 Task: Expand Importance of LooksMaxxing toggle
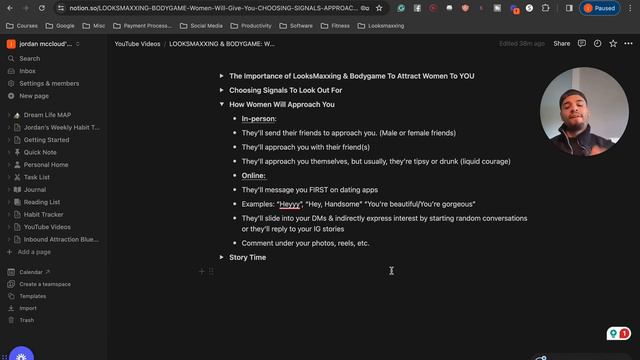tap(221, 76)
